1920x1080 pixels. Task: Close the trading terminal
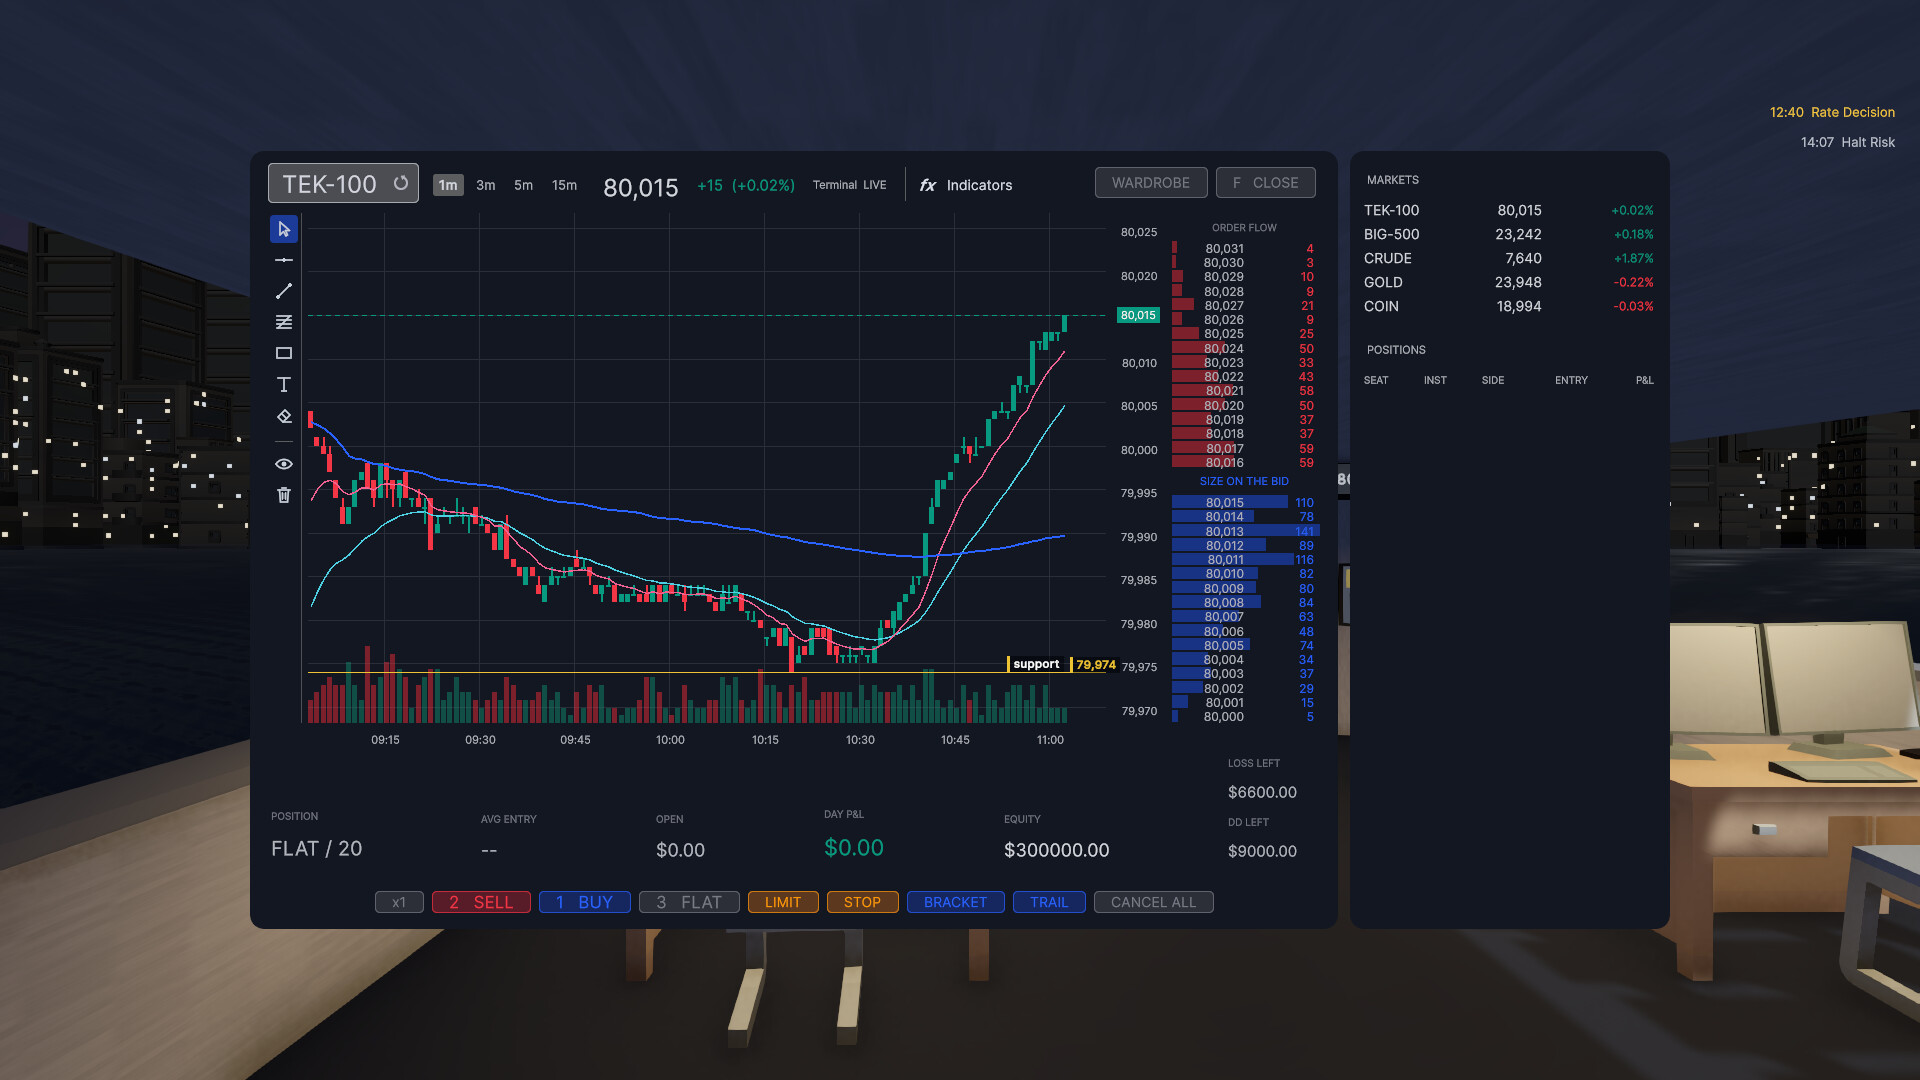click(1266, 183)
